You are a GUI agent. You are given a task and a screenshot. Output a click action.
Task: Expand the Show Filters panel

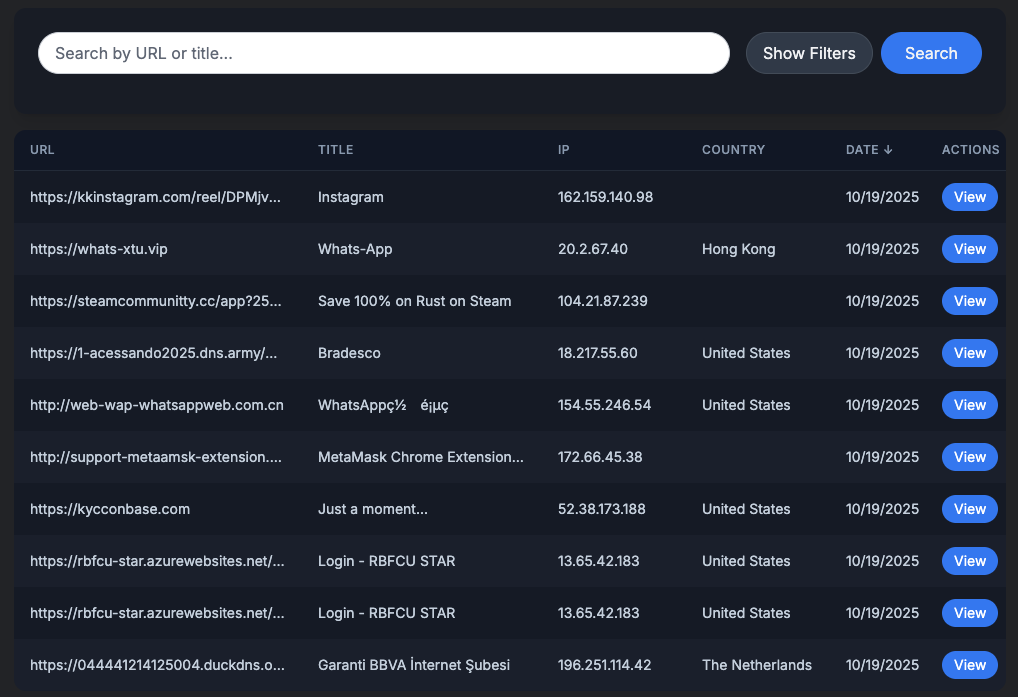coord(809,53)
